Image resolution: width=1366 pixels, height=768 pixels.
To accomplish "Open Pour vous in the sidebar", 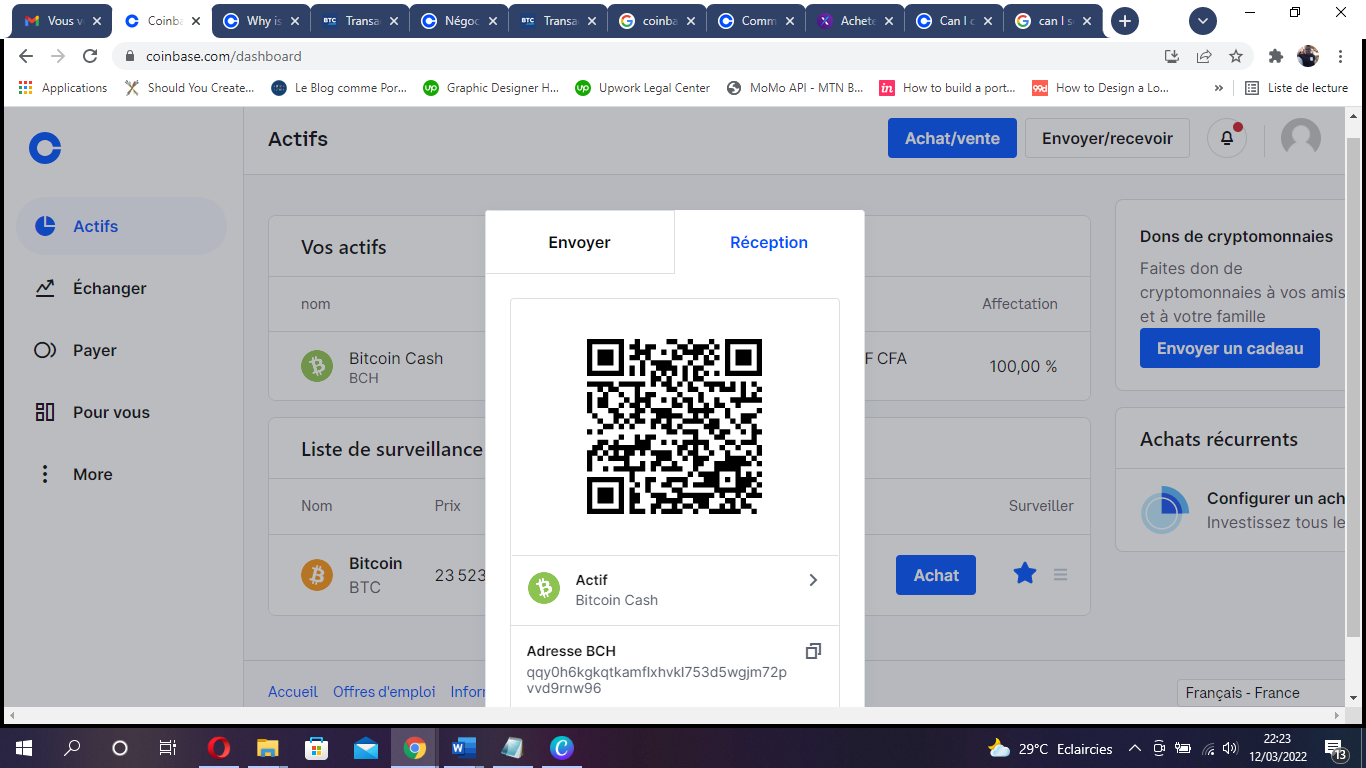I will pos(121,413).
